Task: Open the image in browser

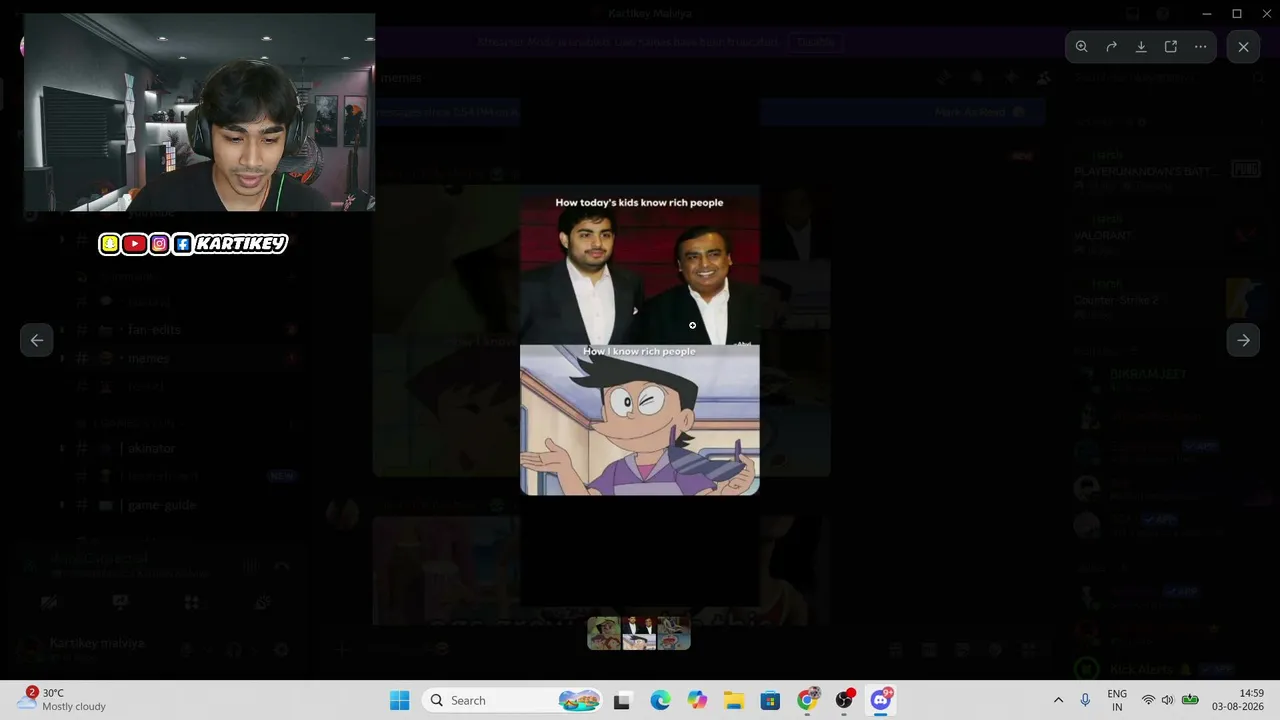Action: (x=1171, y=47)
